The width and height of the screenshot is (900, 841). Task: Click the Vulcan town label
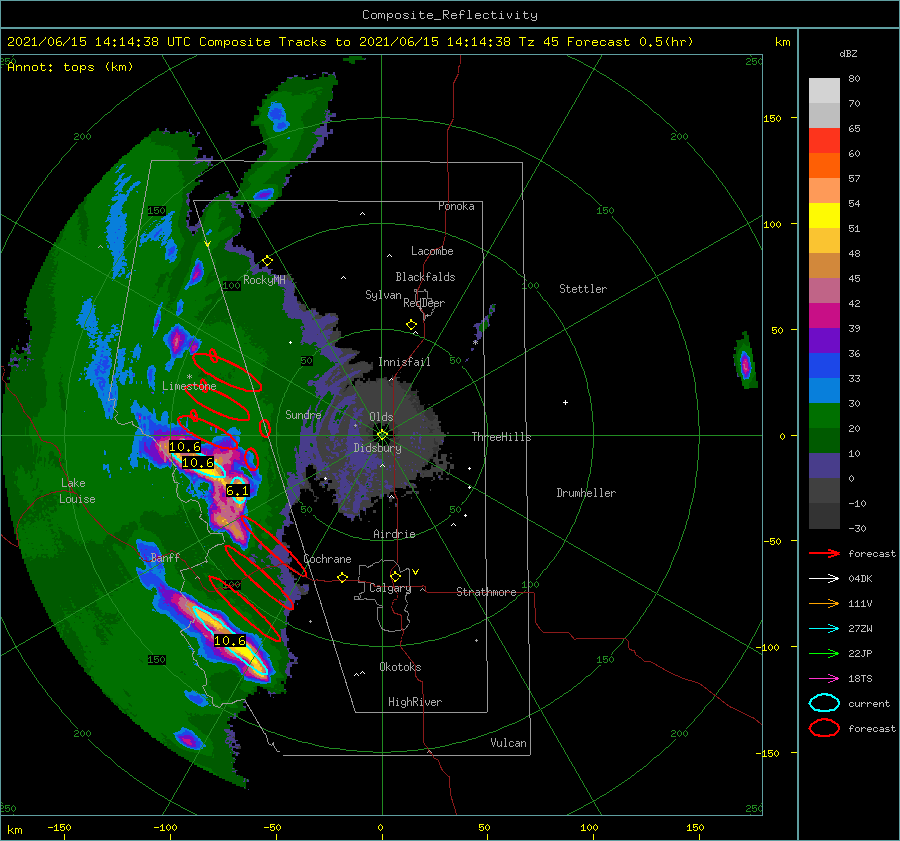(x=509, y=743)
